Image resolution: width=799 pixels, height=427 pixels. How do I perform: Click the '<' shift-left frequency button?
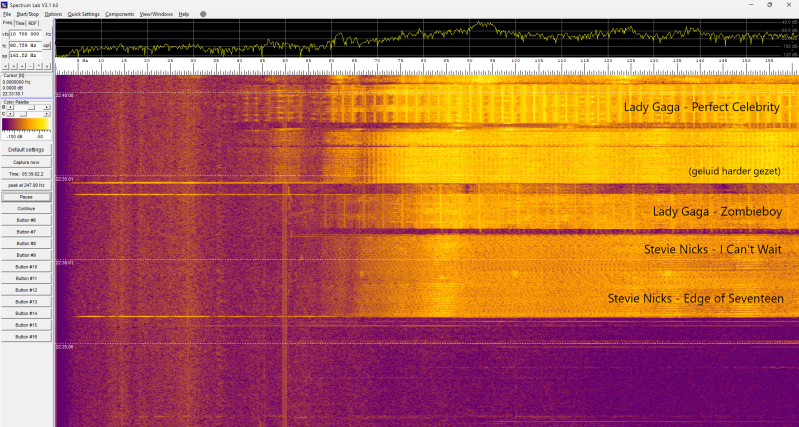point(5,66)
